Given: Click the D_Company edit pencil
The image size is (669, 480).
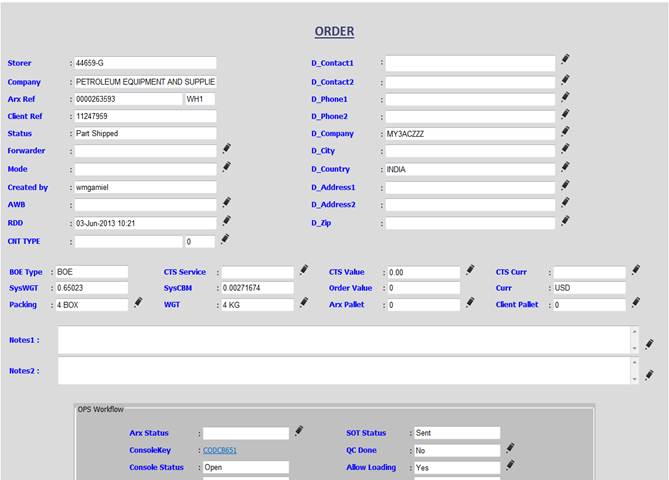Looking at the screenshot, I should pos(565,131).
